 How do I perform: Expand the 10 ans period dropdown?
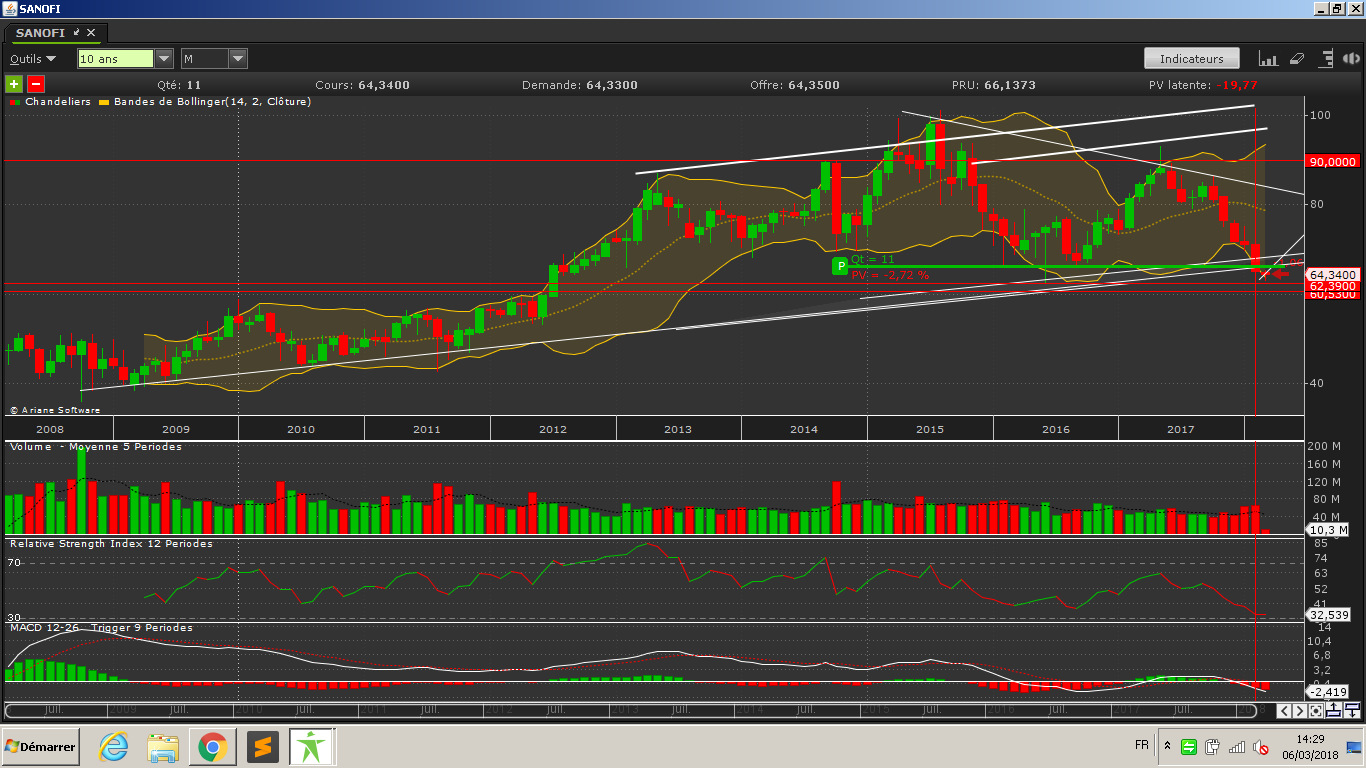pos(164,59)
